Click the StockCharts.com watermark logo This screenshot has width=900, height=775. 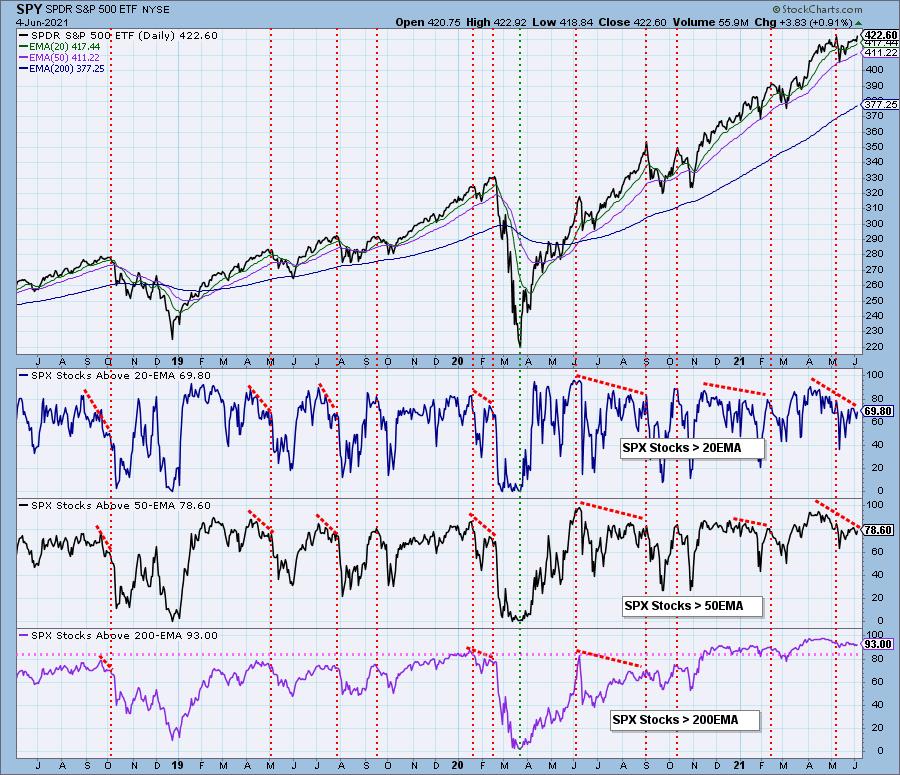817,9
